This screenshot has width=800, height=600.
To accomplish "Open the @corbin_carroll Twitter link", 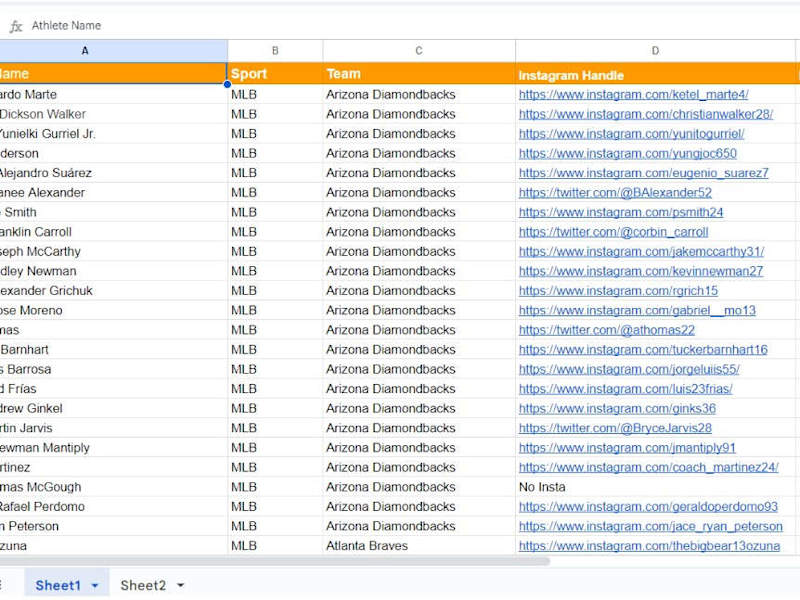I will (613, 232).
